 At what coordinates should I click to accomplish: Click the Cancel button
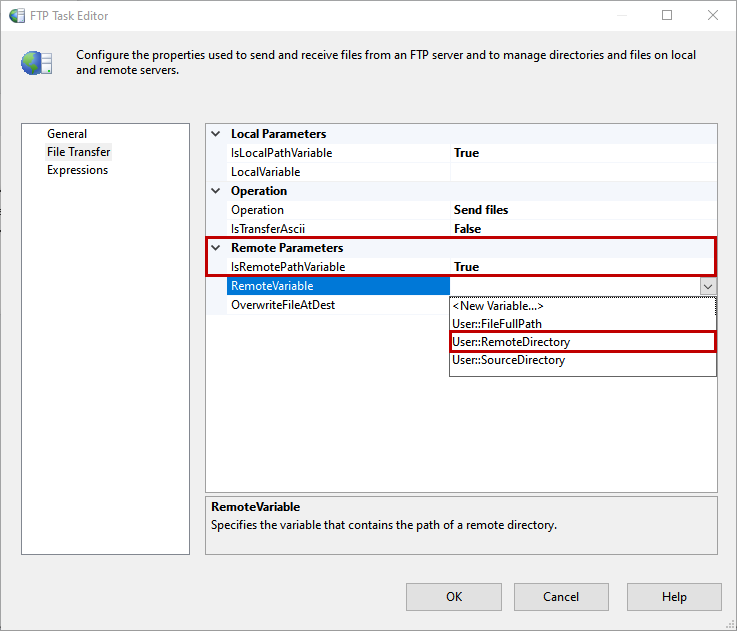coord(561,597)
